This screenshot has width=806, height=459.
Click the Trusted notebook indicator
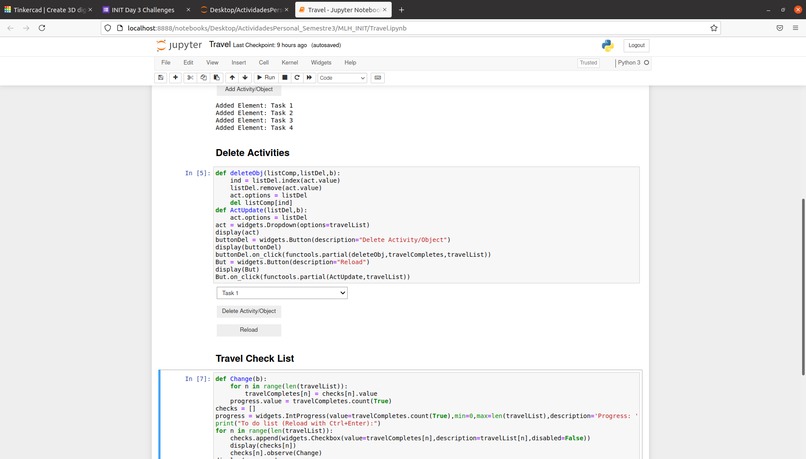point(589,63)
